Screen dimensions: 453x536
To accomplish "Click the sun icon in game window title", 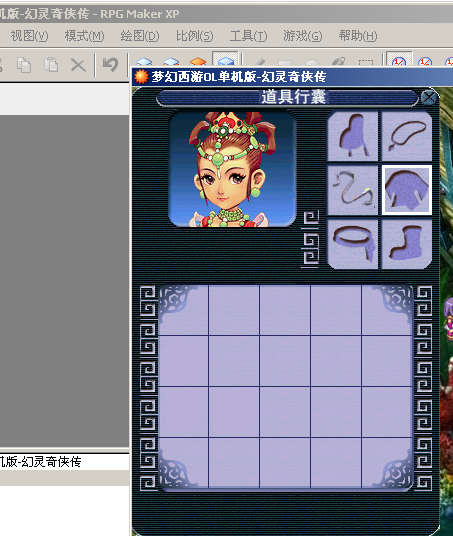I will pyautogui.click(x=141, y=77).
